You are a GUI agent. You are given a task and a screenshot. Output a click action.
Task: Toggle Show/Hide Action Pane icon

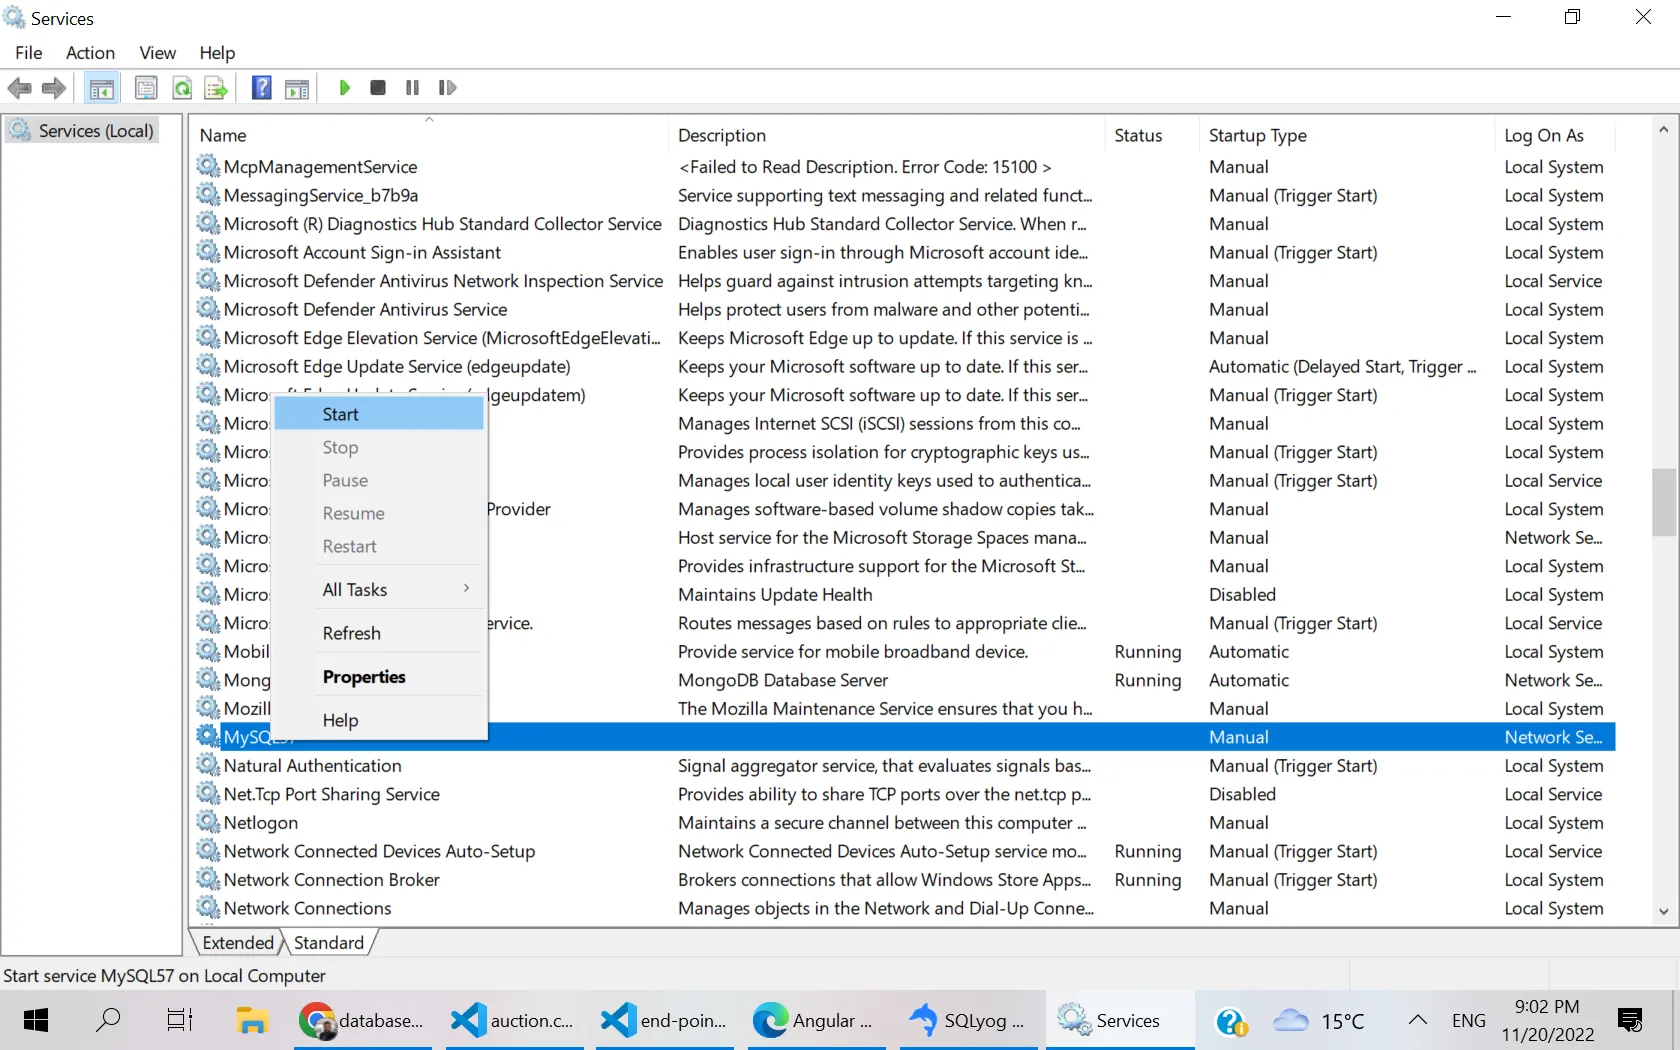[297, 88]
